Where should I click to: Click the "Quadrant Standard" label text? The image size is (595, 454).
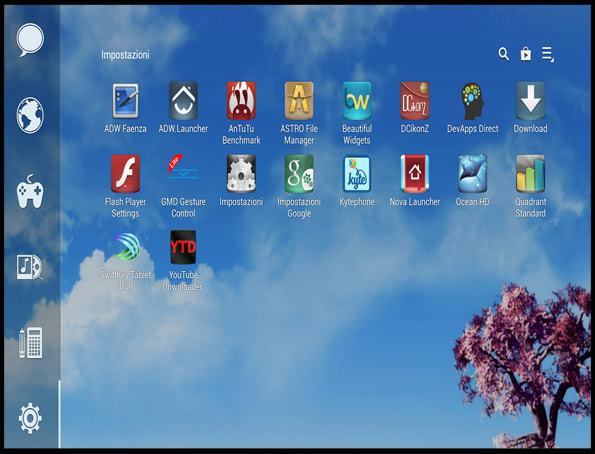(530, 207)
